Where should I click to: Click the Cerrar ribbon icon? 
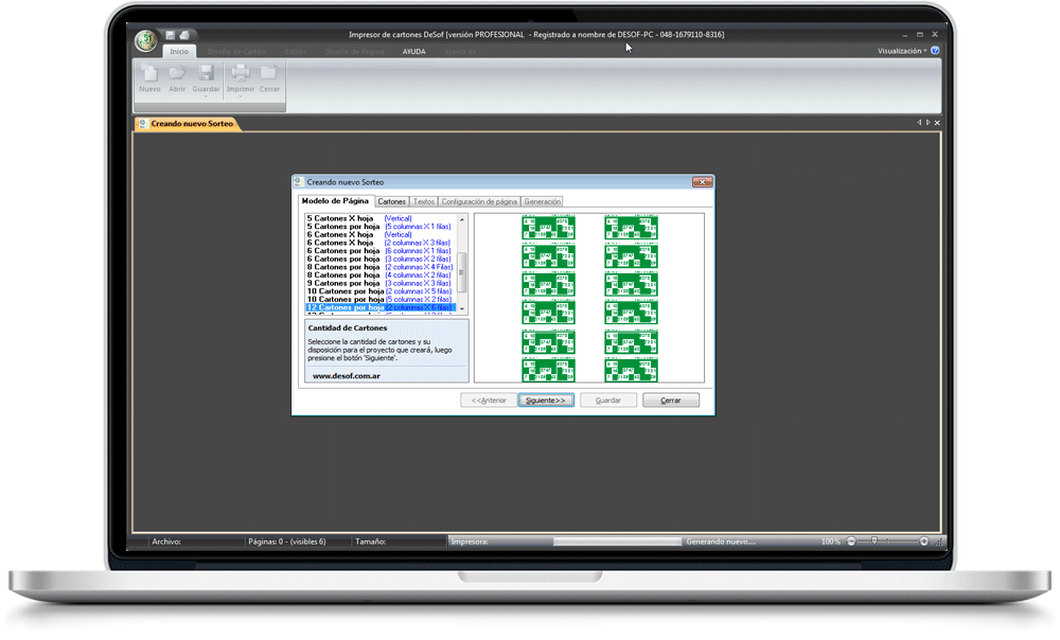point(269,73)
